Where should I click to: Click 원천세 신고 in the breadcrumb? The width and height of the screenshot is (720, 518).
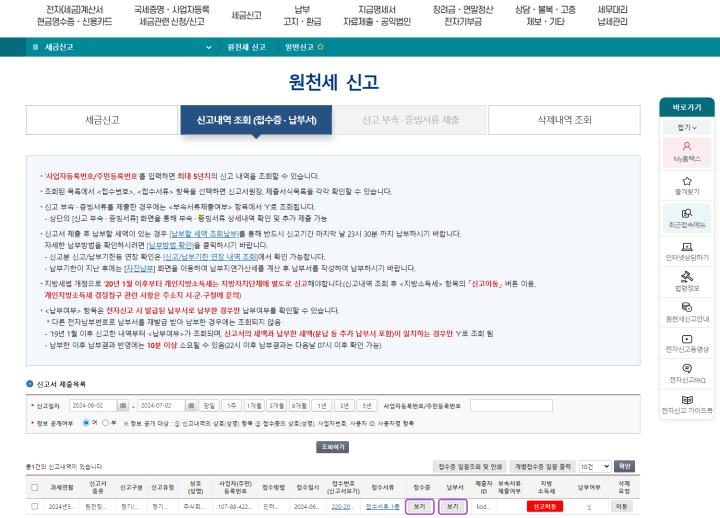[247, 47]
